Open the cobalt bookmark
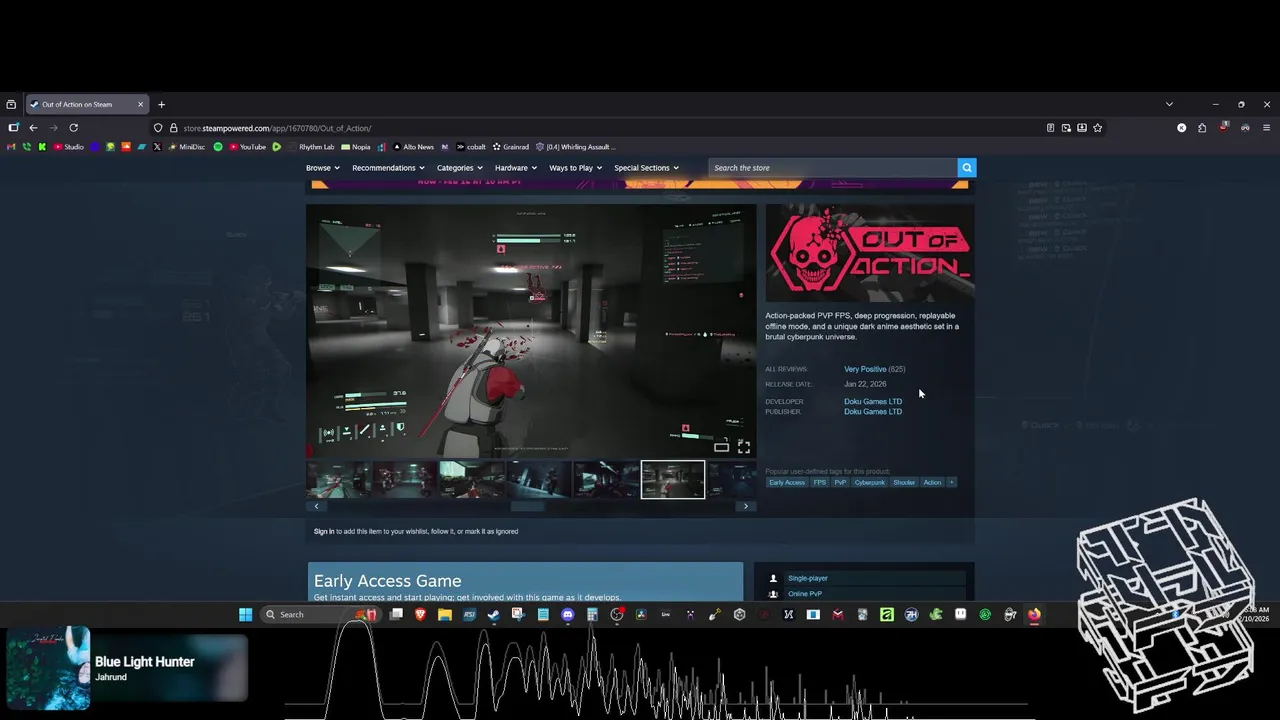Image resolution: width=1280 pixels, height=720 pixels. click(471, 147)
